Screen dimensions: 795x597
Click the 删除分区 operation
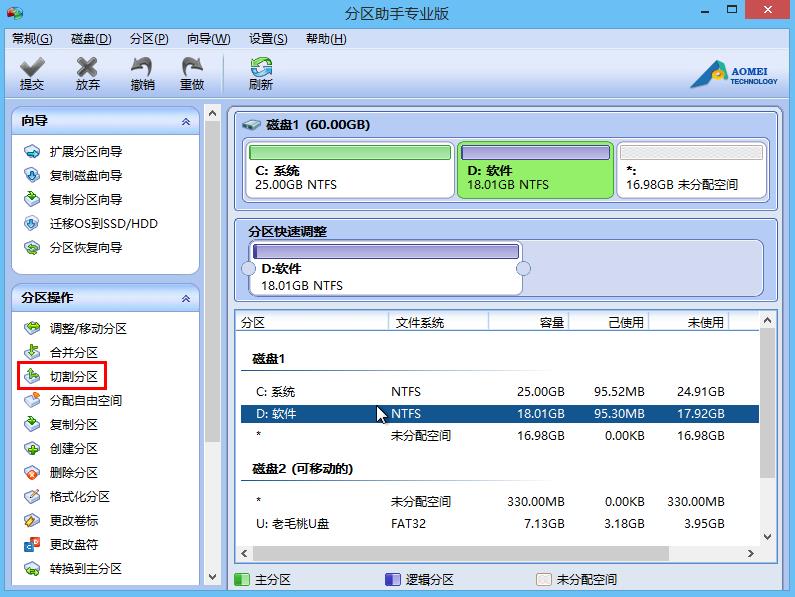click(61, 472)
